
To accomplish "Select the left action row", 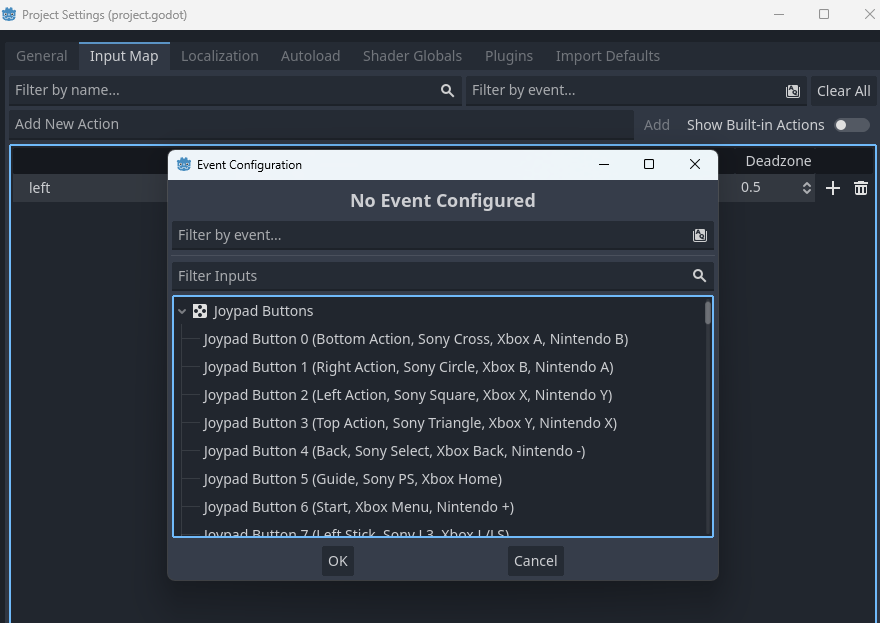I will tap(90, 188).
